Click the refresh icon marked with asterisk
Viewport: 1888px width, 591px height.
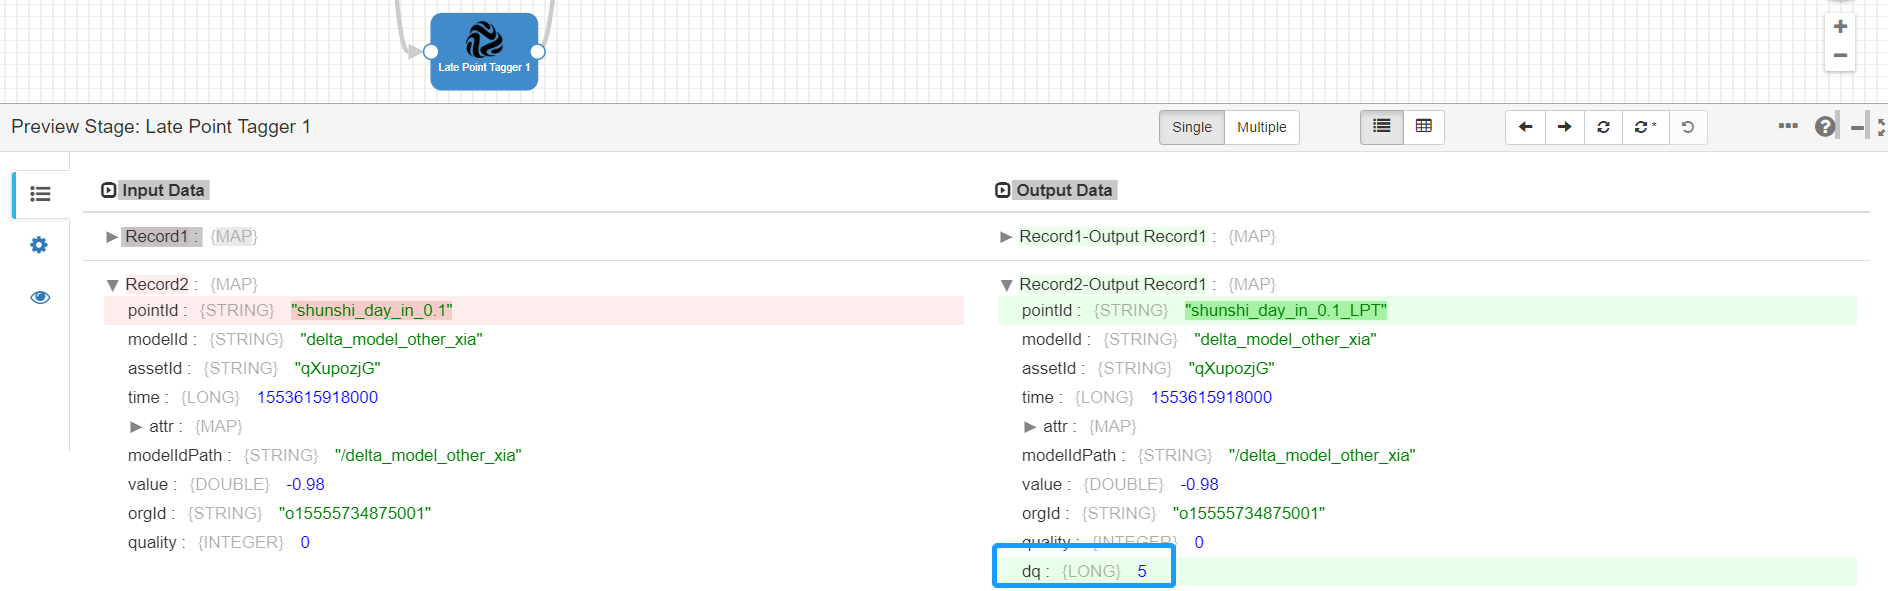[1645, 127]
